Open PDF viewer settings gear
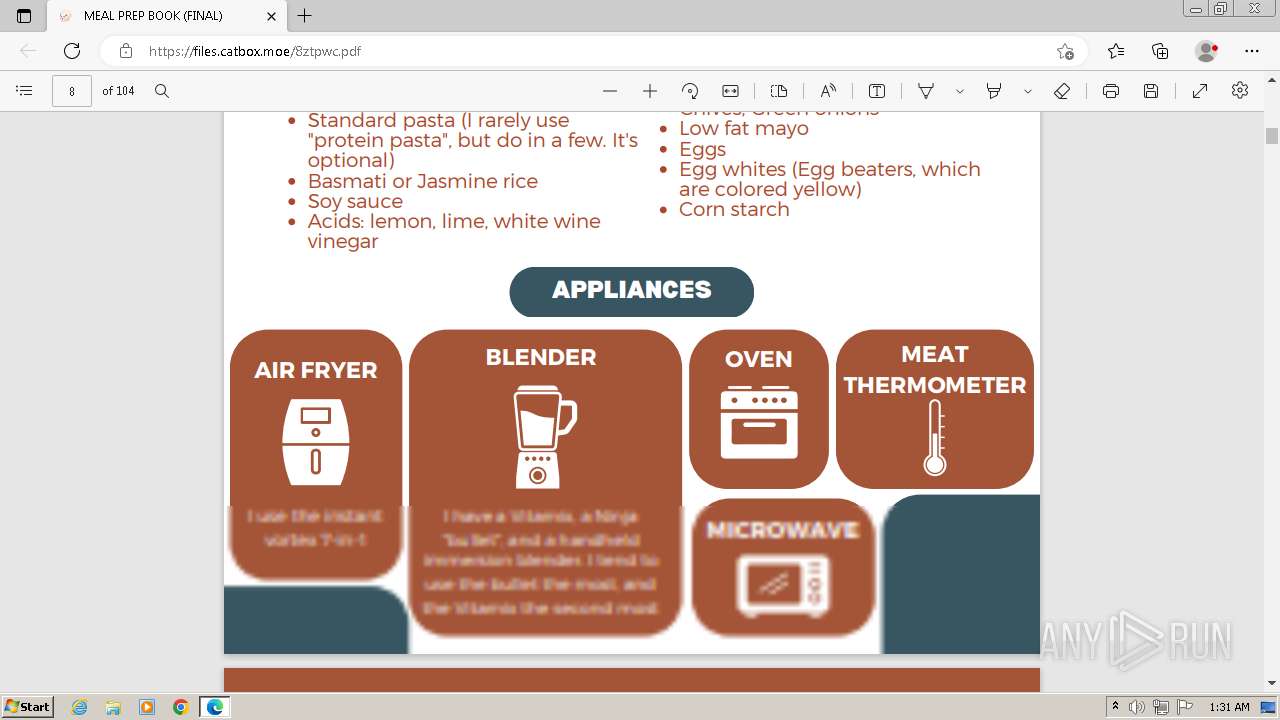Viewport: 1280px width, 720px height. pos(1240,91)
